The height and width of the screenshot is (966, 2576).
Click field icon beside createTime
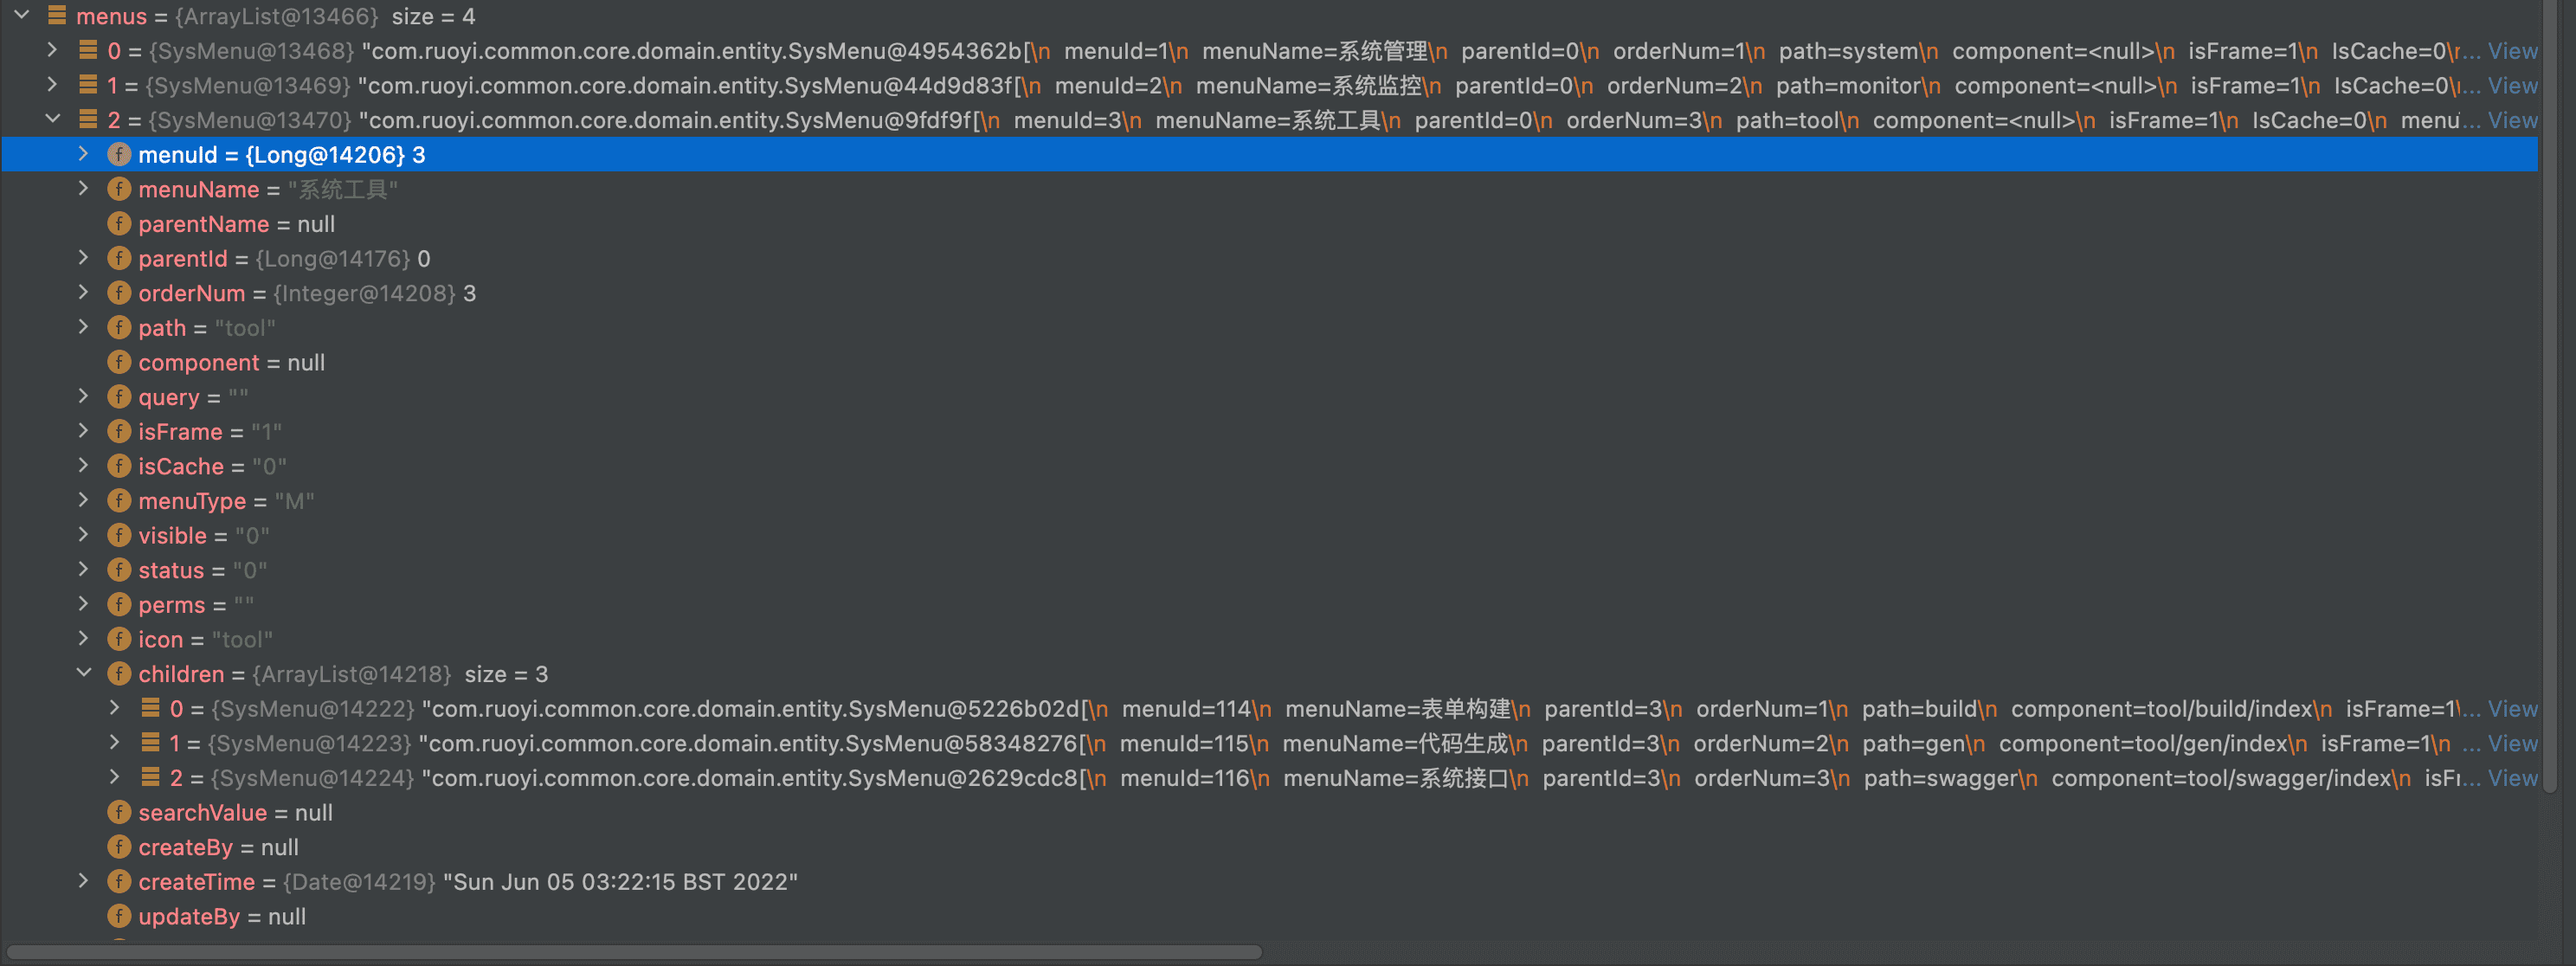(x=119, y=881)
